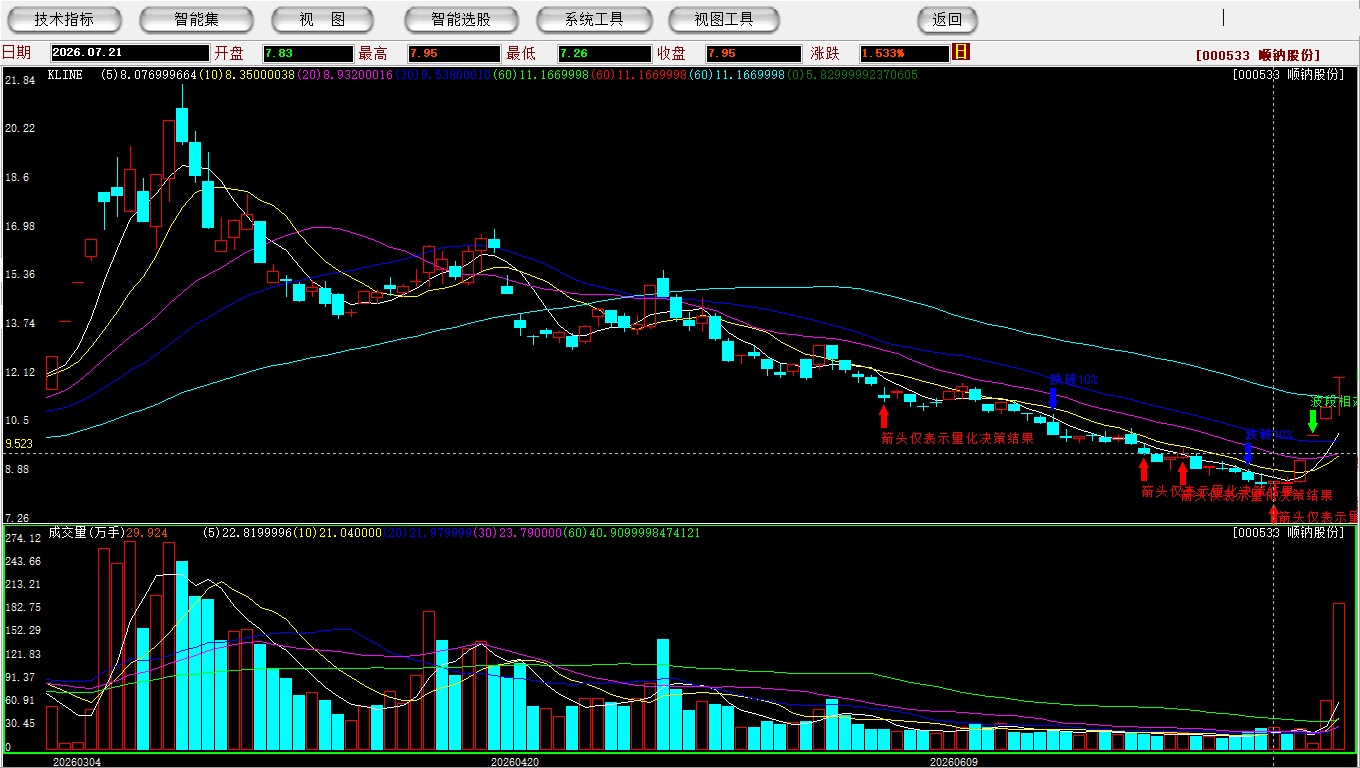
Task: Open the 视 图 view button
Action: pyautogui.click(x=323, y=19)
